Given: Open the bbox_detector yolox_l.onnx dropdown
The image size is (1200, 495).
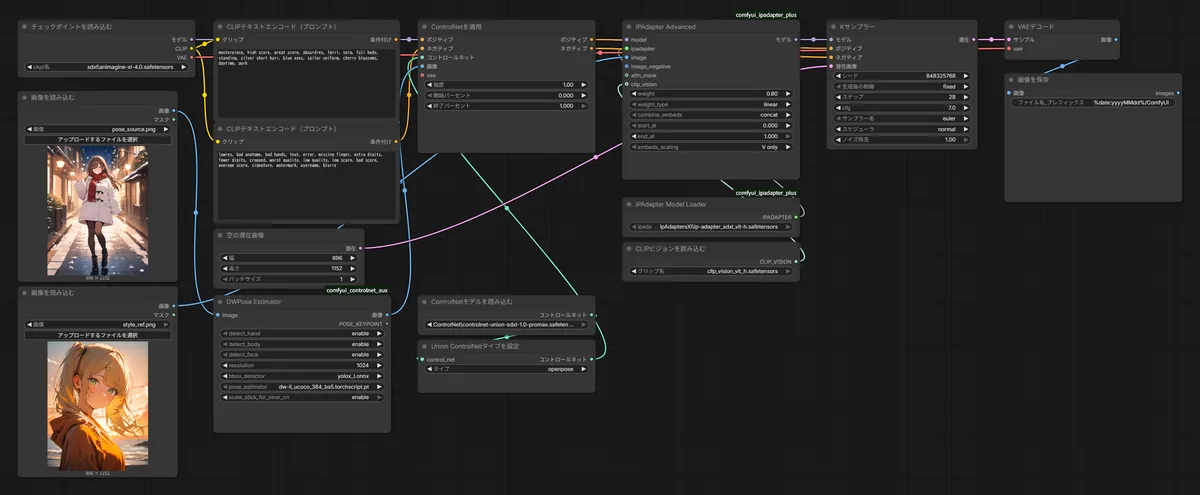Looking at the screenshot, I should click(x=302, y=376).
